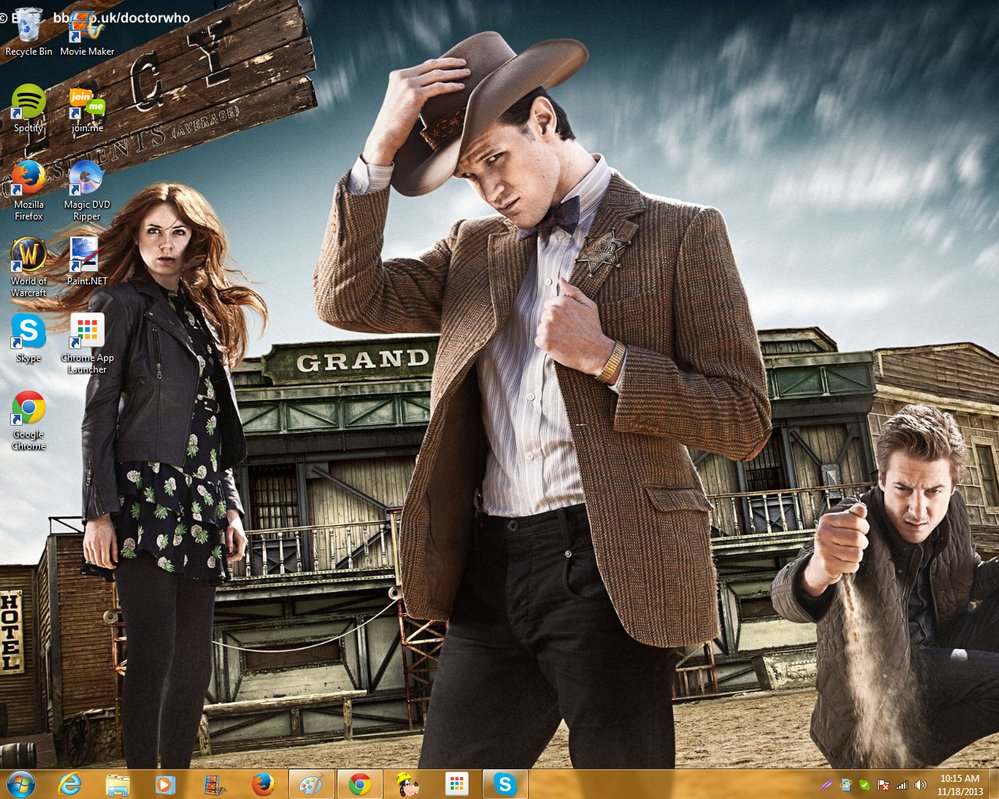
Task: Launch Firefox from the taskbar
Action: click(x=262, y=784)
